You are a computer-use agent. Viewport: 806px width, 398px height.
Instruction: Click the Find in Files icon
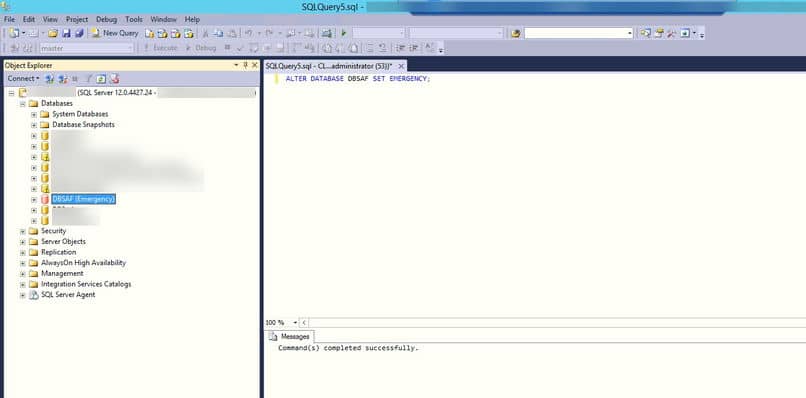point(516,33)
